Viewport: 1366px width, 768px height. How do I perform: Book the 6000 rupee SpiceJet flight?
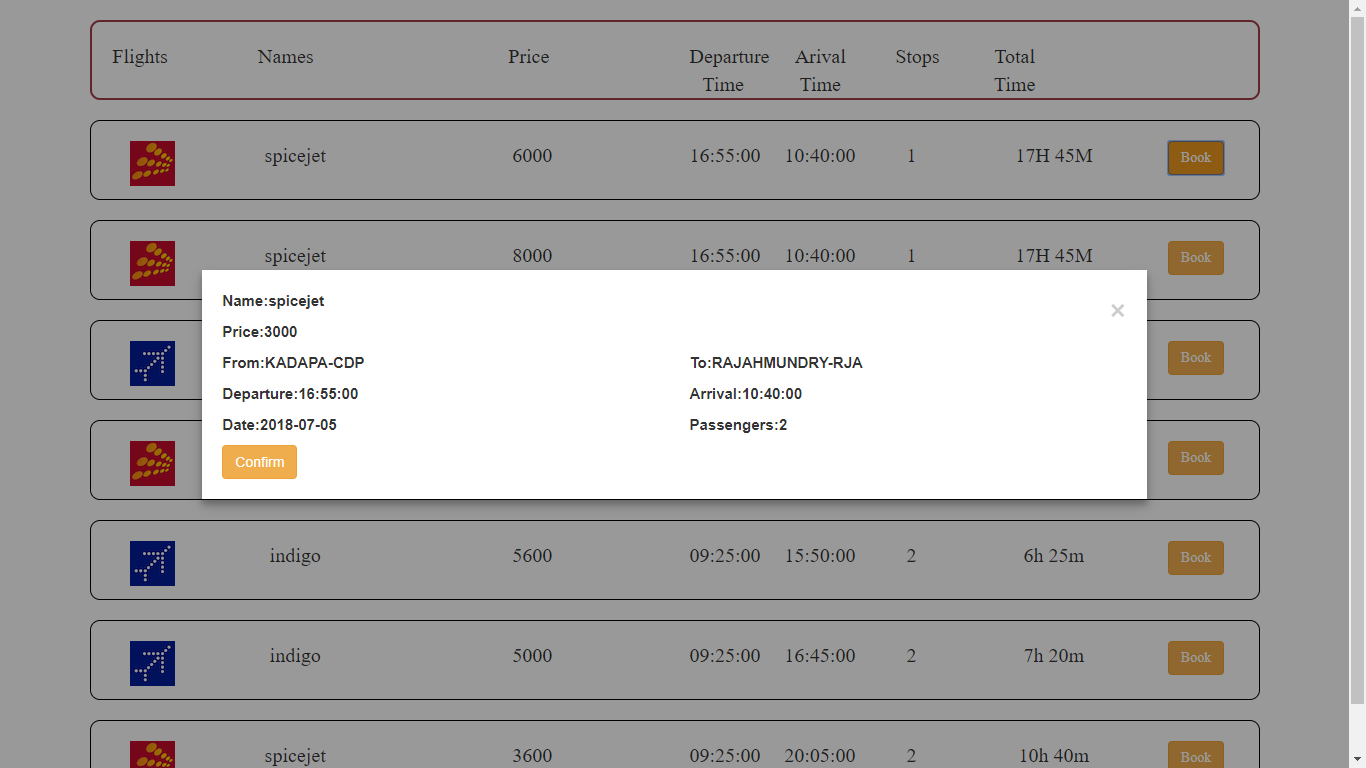tap(1195, 157)
